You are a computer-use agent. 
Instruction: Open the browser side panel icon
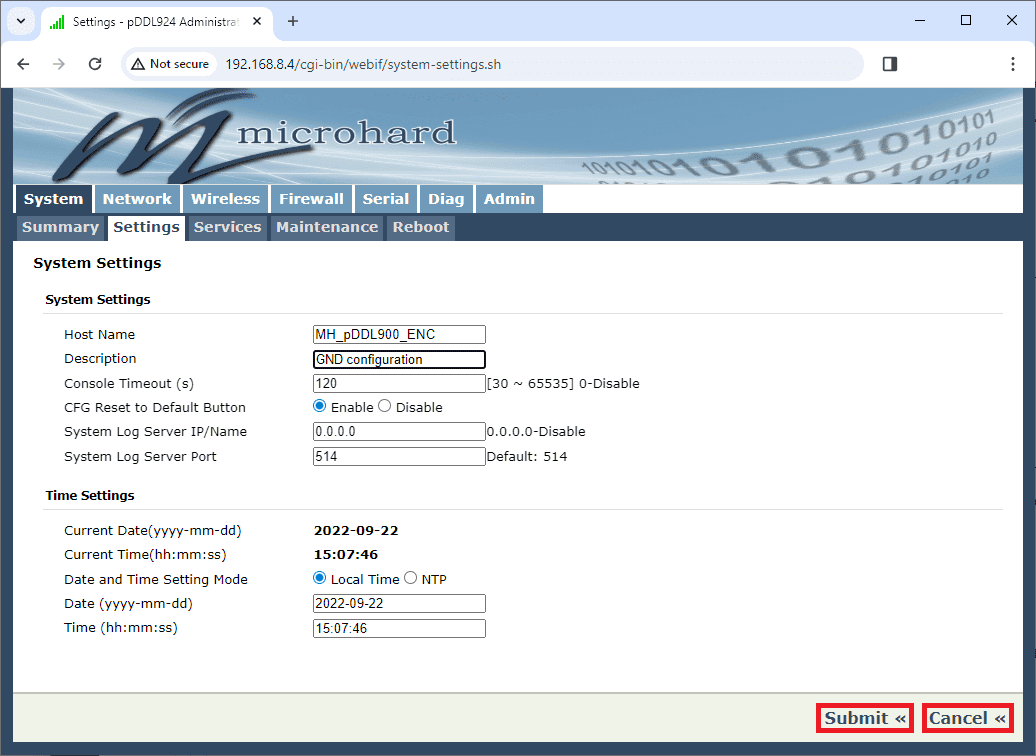(889, 64)
